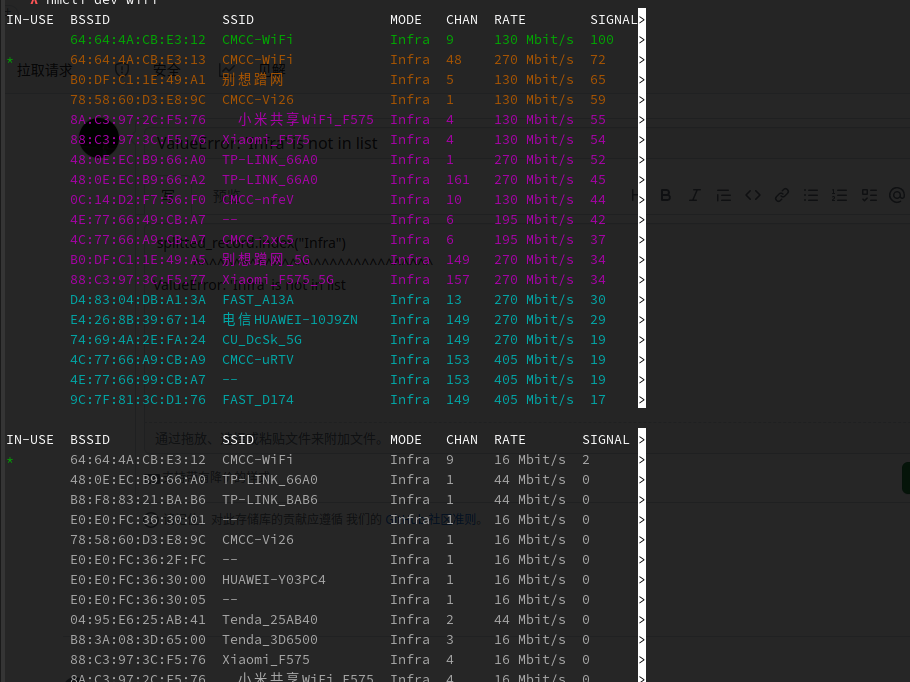Image resolution: width=910 pixels, height=682 pixels.
Task: Select BSSID E0:E0:FC:36:30:05 in terminal
Action: 138,600
